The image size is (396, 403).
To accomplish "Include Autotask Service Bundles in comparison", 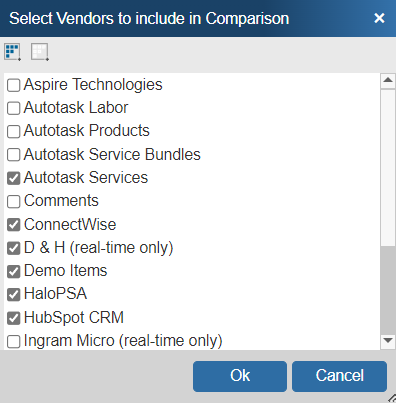I will [x=14, y=155].
